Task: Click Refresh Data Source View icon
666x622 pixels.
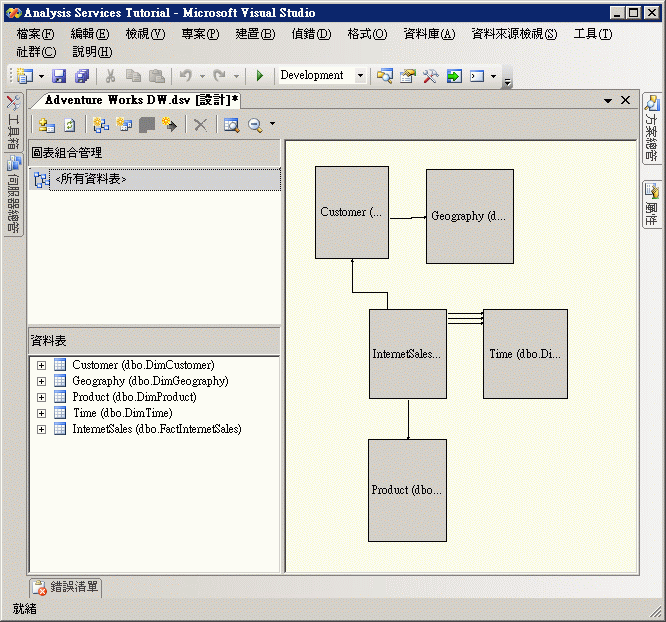Action: [70, 125]
